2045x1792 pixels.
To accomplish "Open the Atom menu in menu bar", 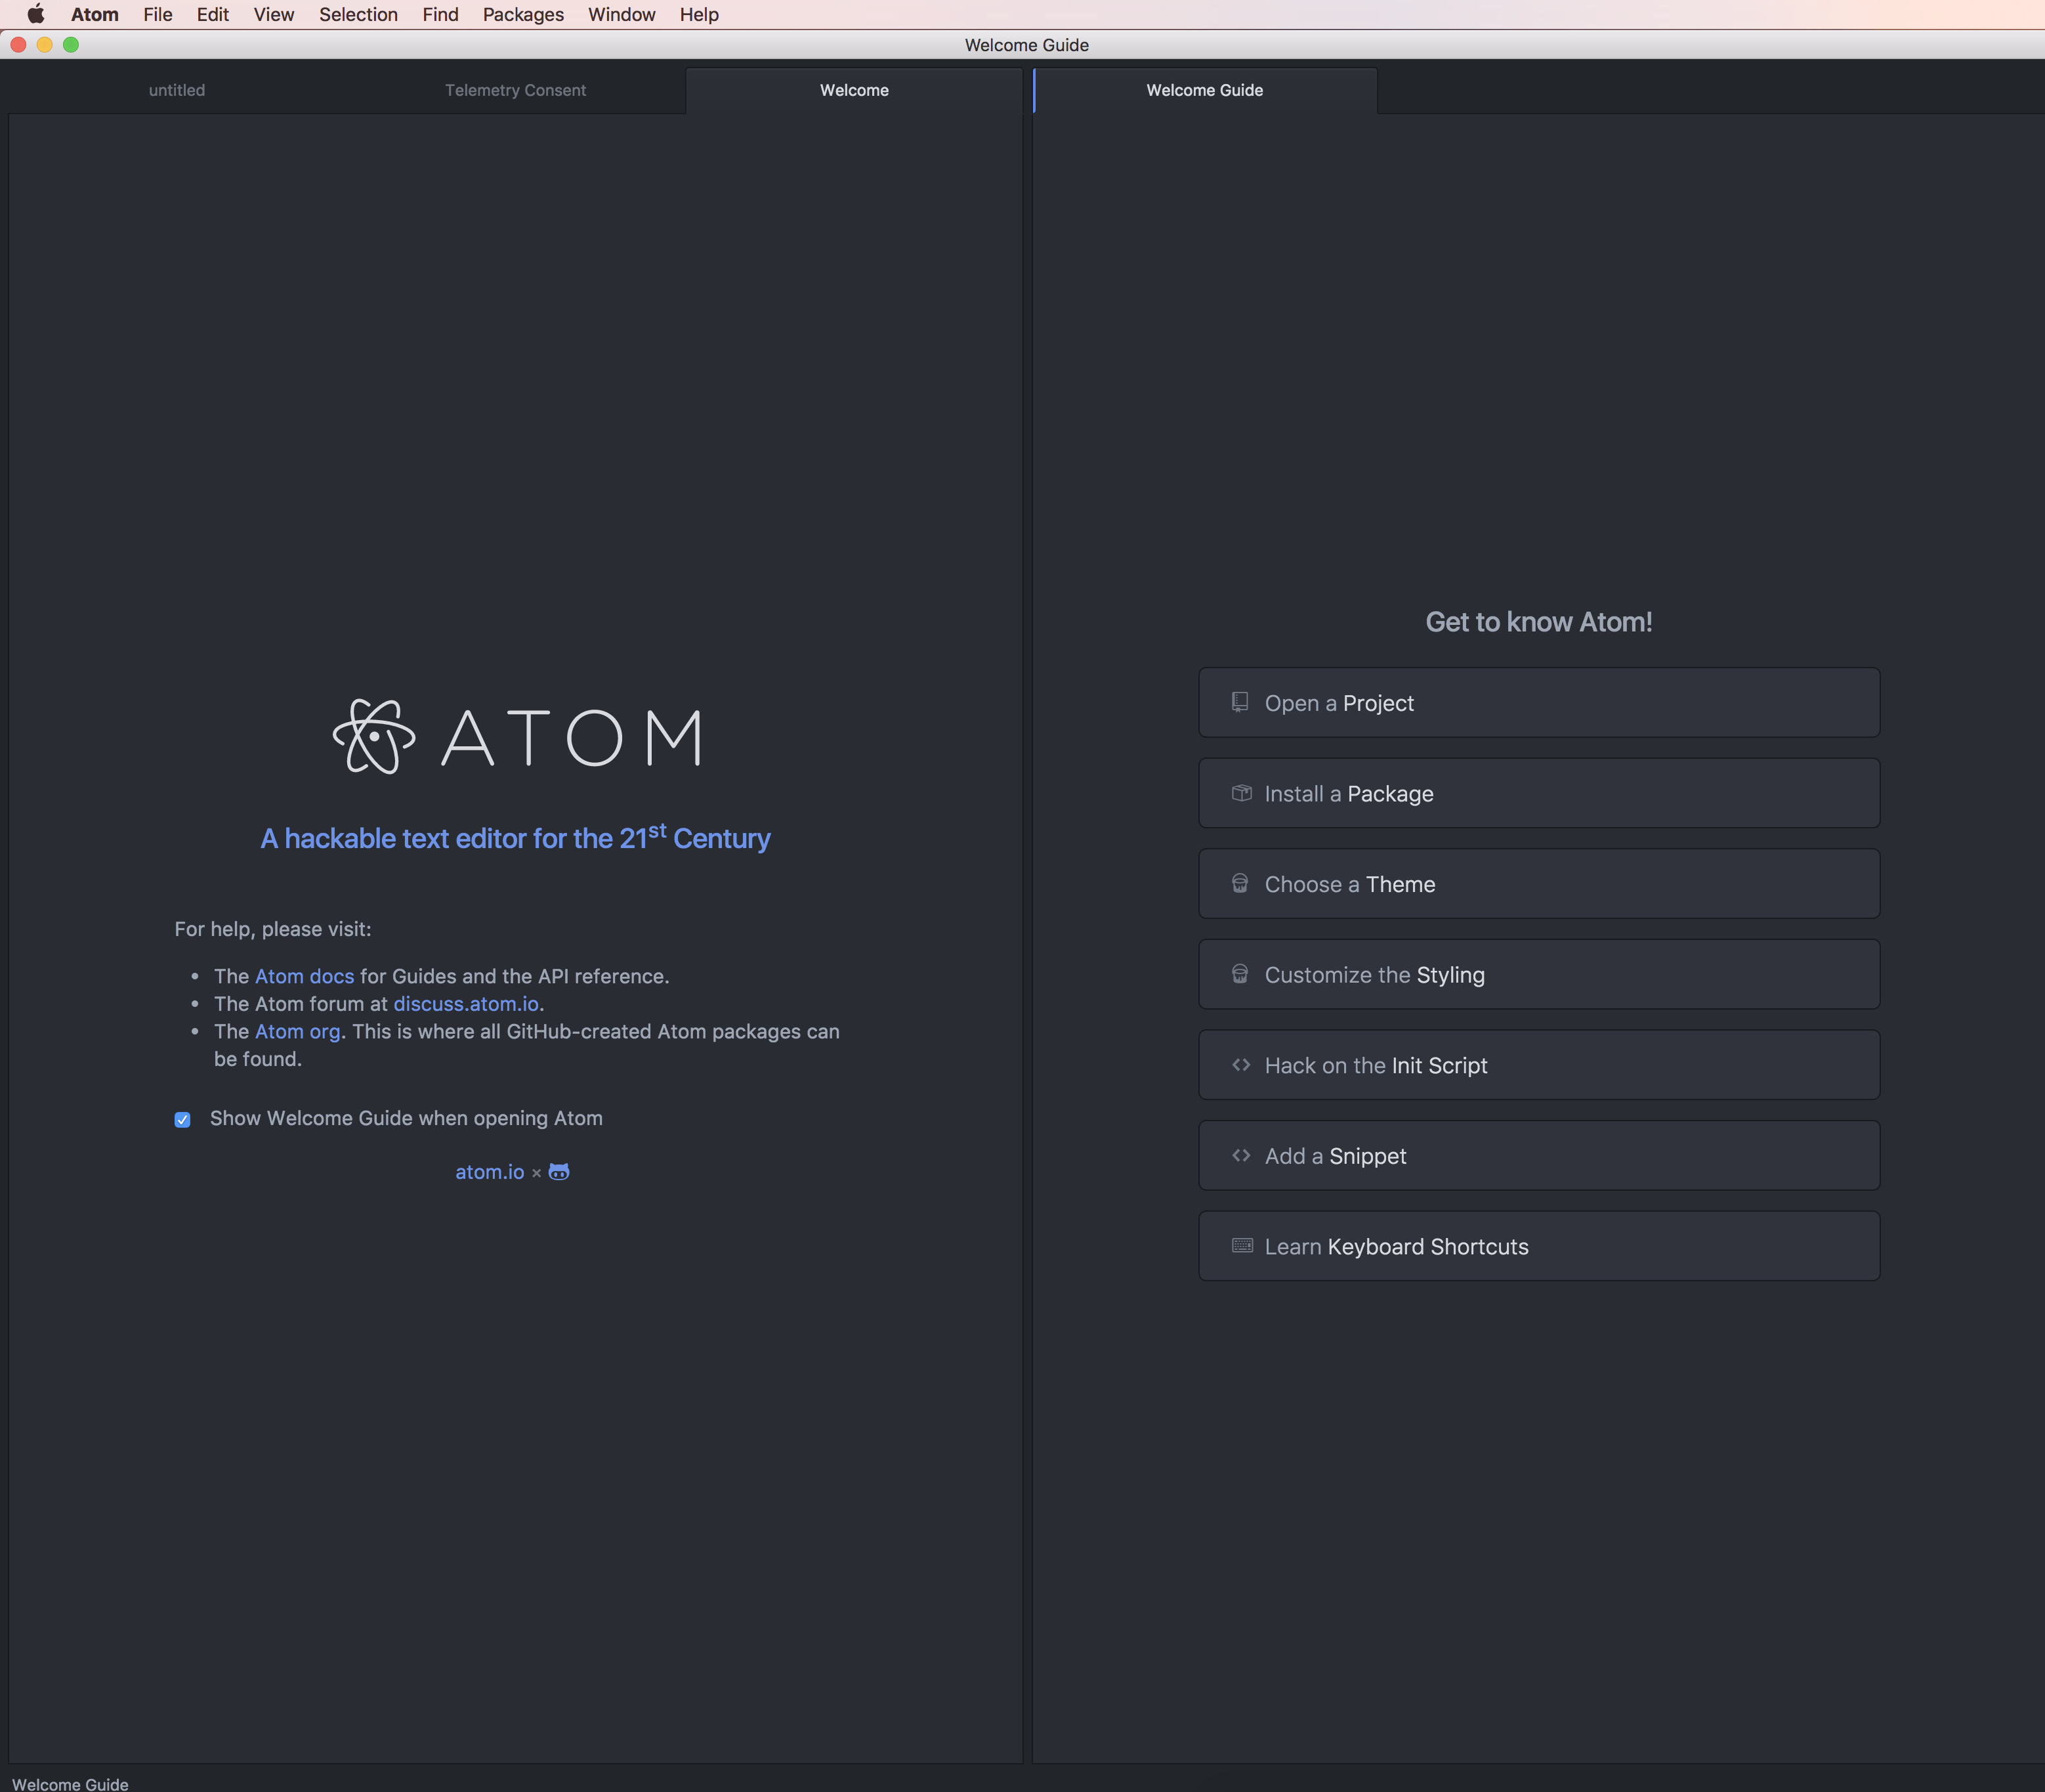I will 95,14.
